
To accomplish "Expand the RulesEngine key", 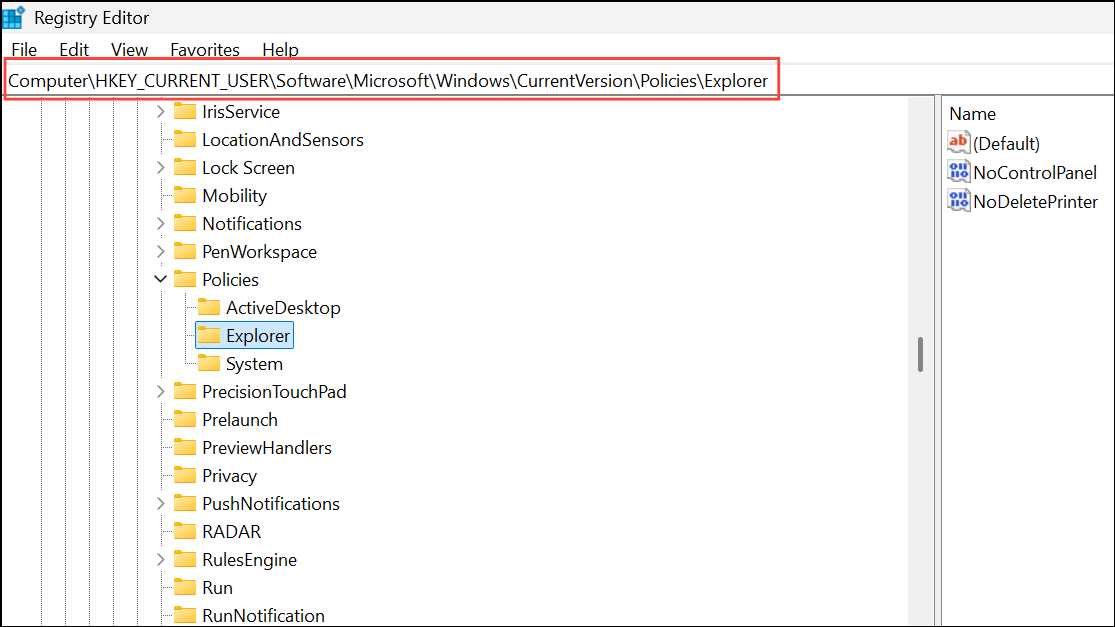I will pyautogui.click(x=161, y=559).
